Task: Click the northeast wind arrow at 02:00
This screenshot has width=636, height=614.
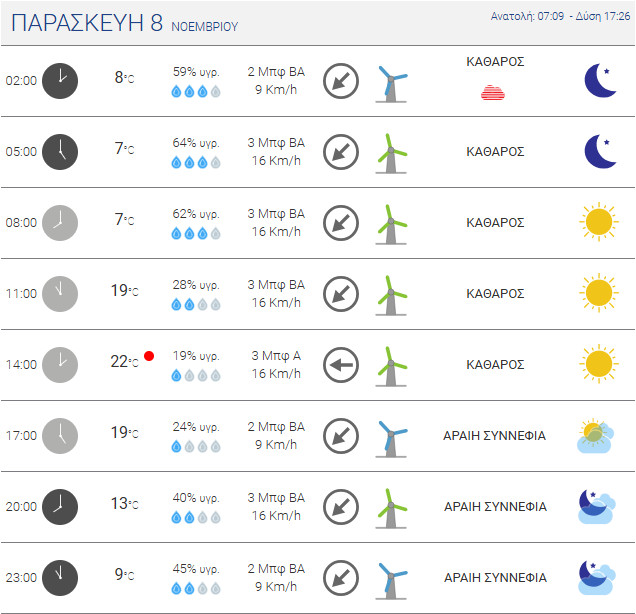Action: pos(341,81)
